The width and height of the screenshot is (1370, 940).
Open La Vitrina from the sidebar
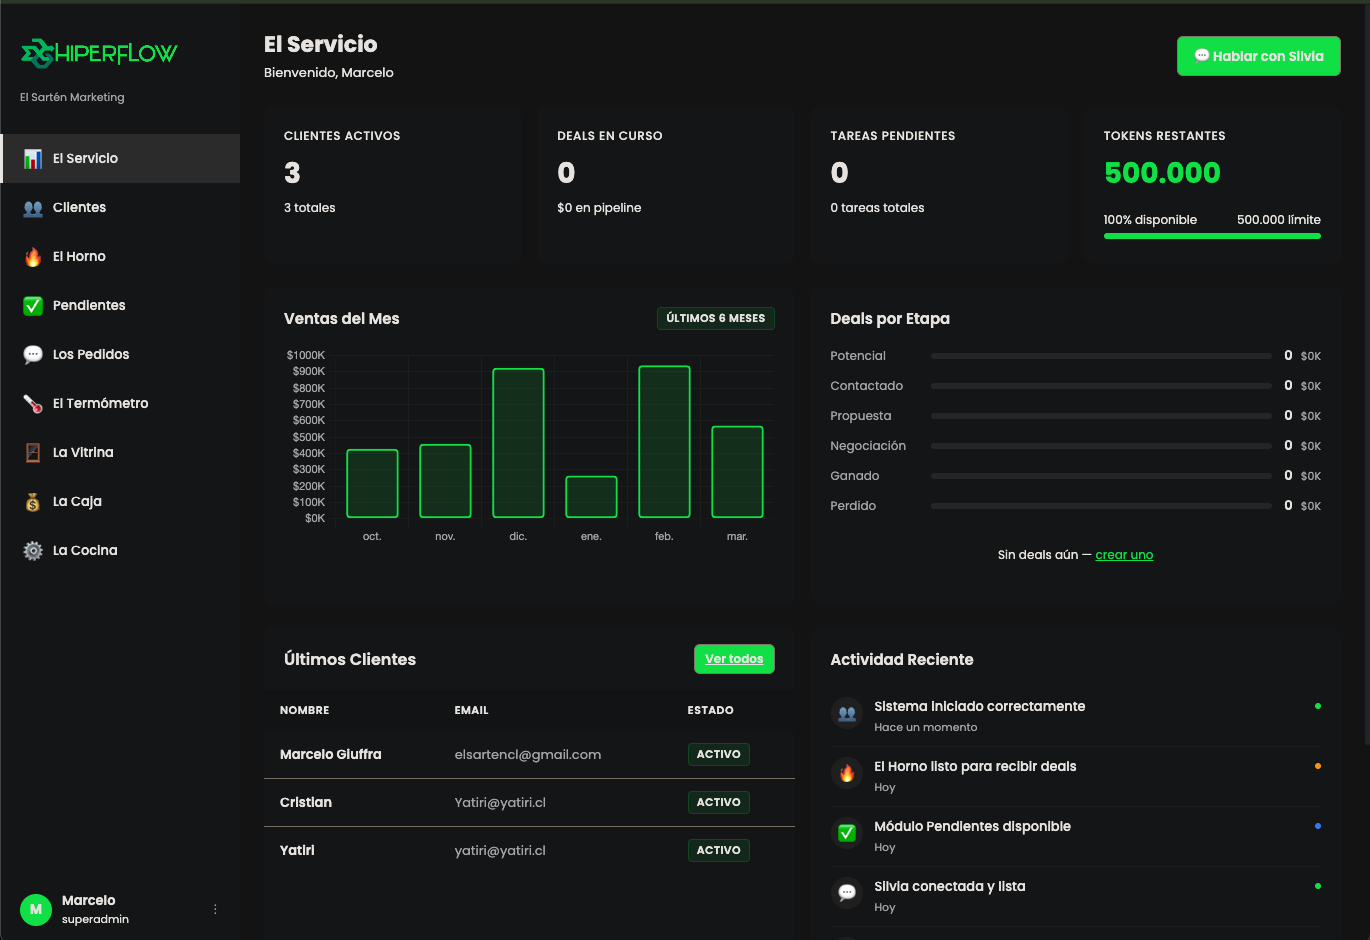pyautogui.click(x=120, y=453)
